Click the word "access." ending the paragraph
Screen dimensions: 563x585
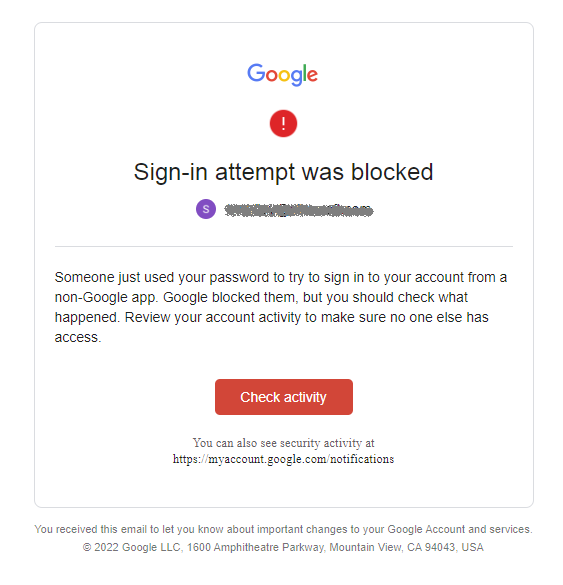pos(78,337)
